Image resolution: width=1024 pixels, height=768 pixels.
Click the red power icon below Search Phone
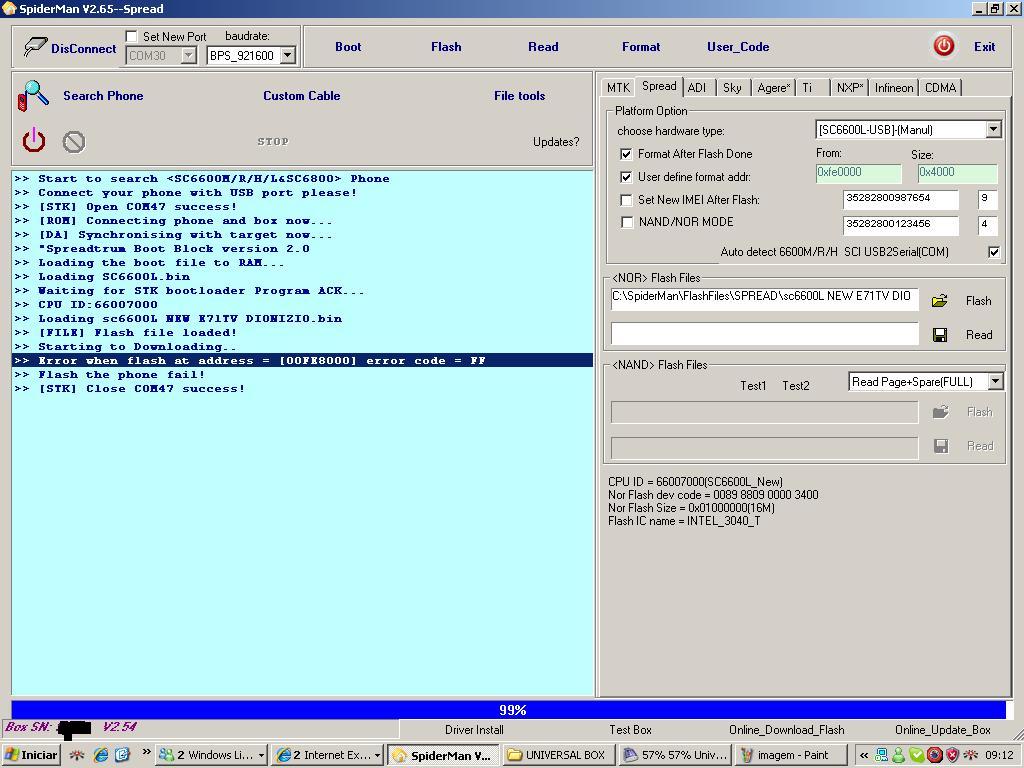pyautogui.click(x=34, y=140)
